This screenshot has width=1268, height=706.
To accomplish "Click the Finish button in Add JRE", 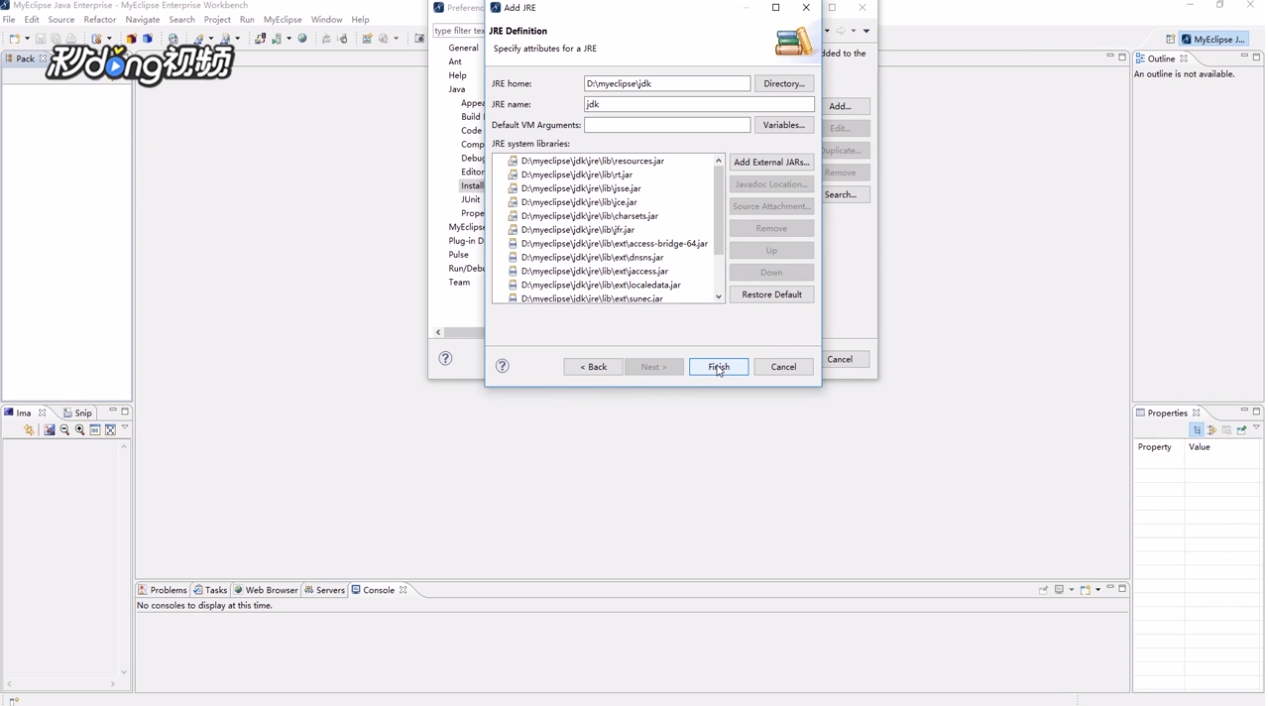I will [719, 367].
